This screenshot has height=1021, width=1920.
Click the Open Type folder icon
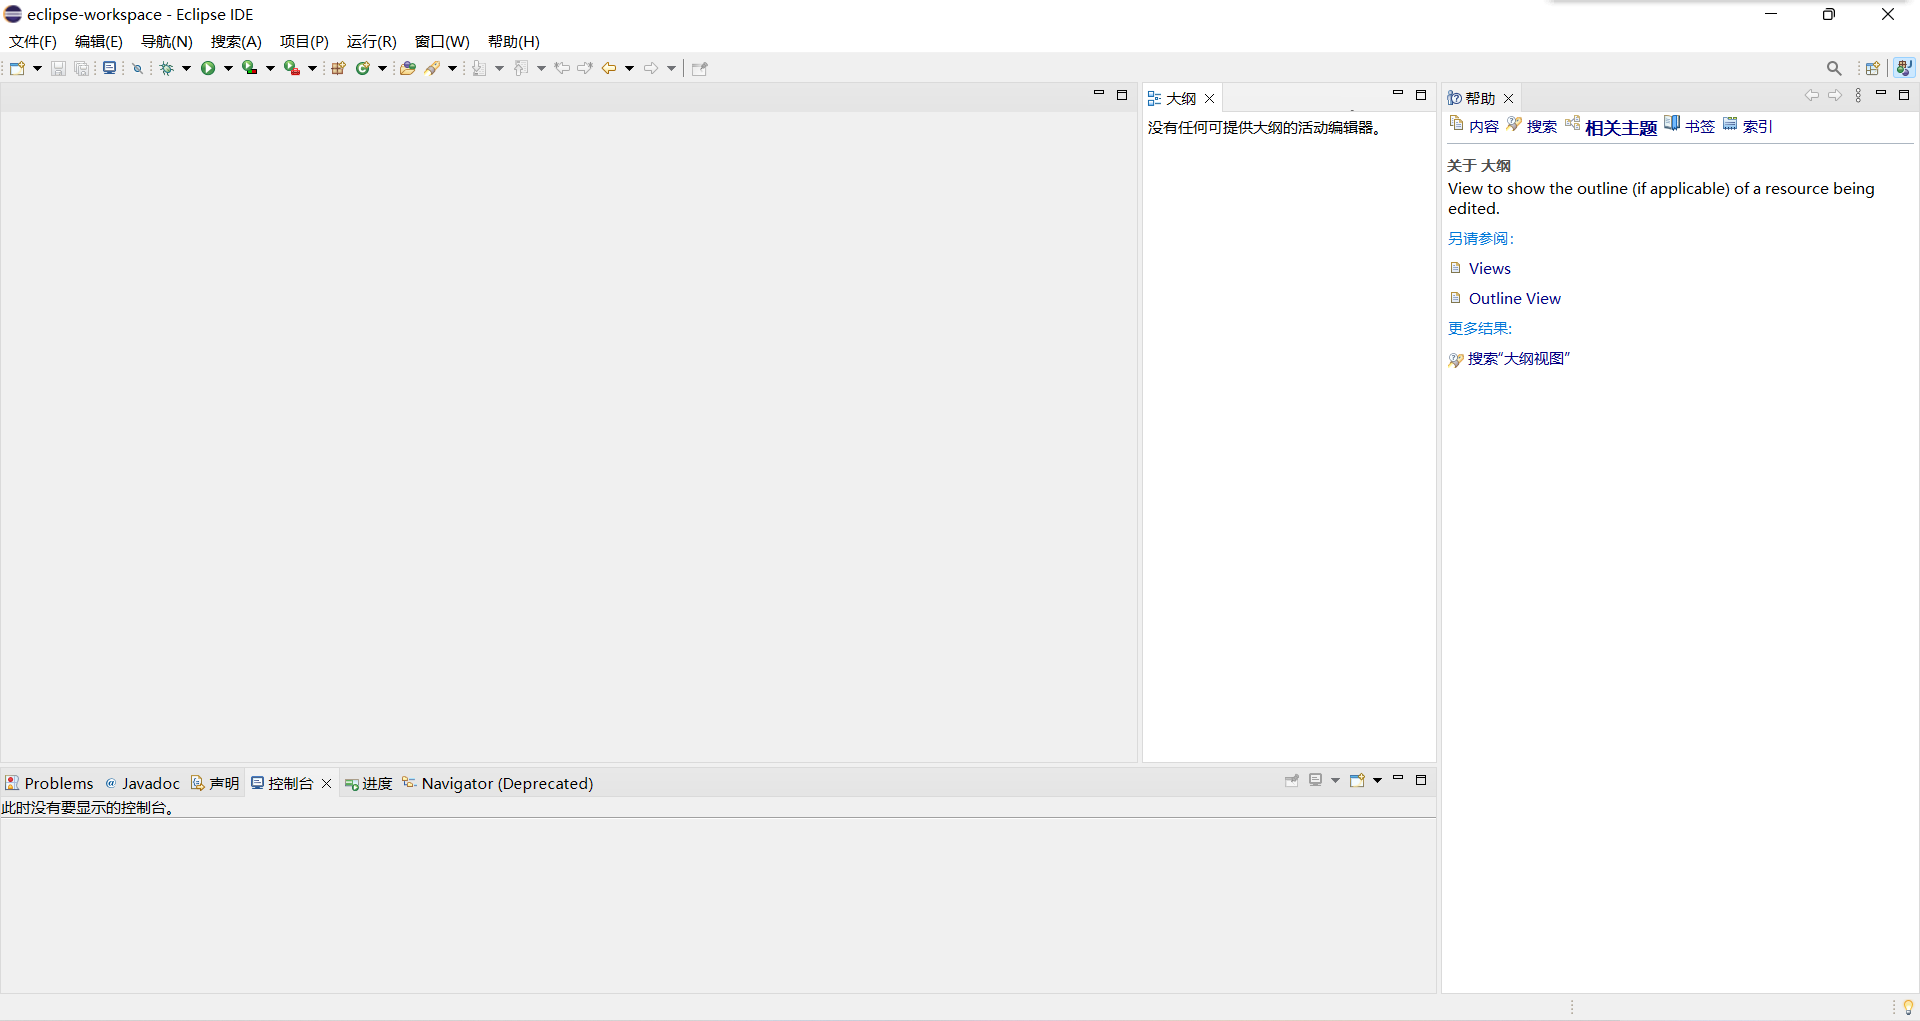[408, 68]
